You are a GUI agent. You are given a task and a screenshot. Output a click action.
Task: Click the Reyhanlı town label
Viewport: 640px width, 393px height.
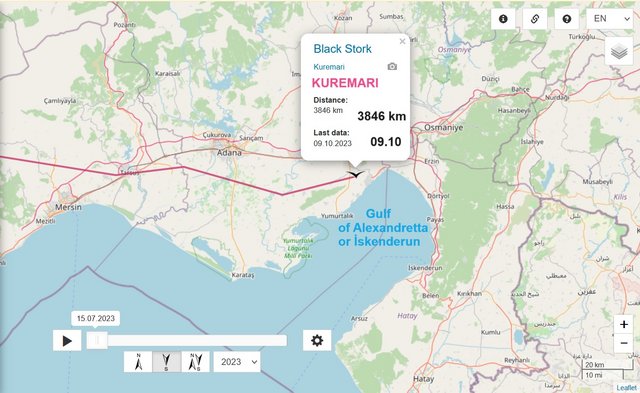(517, 360)
